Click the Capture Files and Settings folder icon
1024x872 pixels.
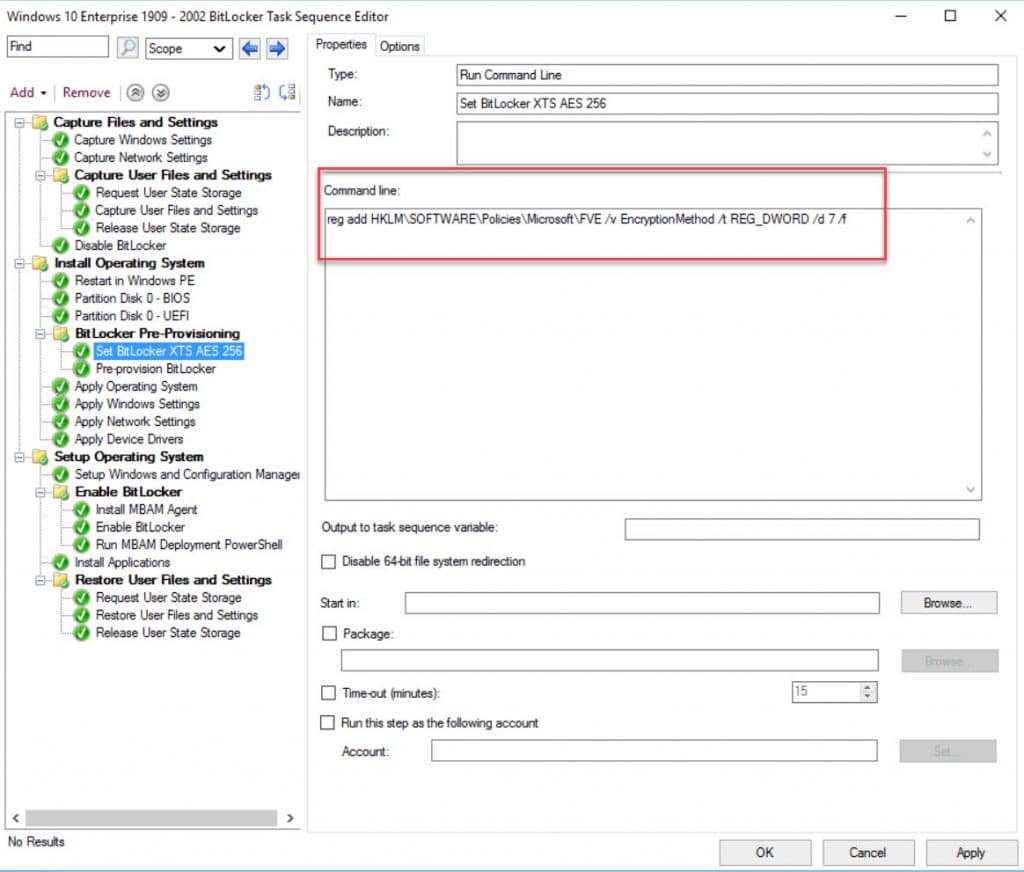click(x=40, y=122)
